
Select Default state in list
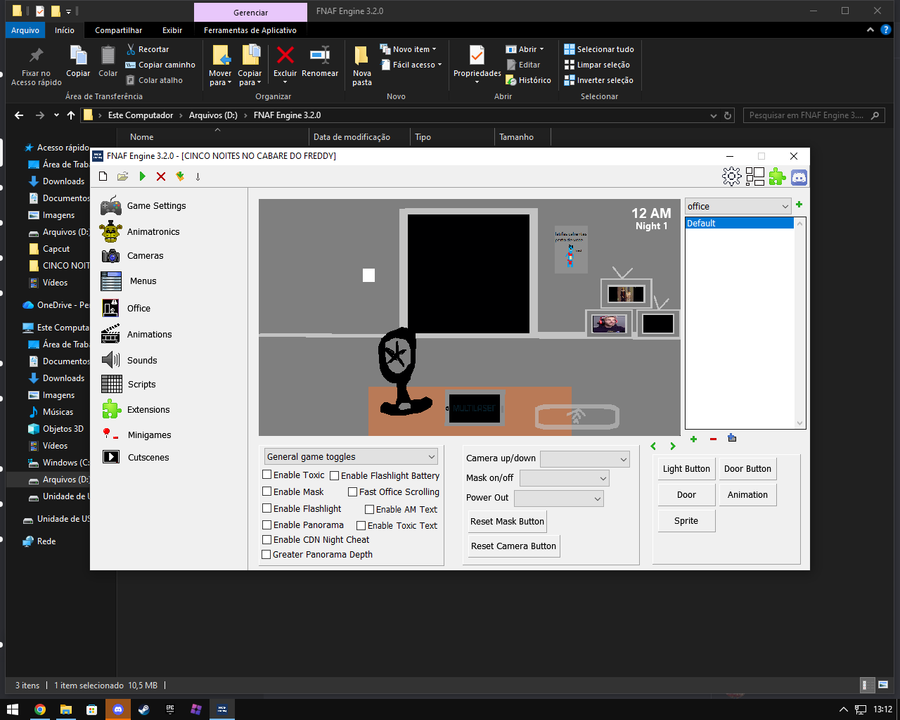[739, 223]
